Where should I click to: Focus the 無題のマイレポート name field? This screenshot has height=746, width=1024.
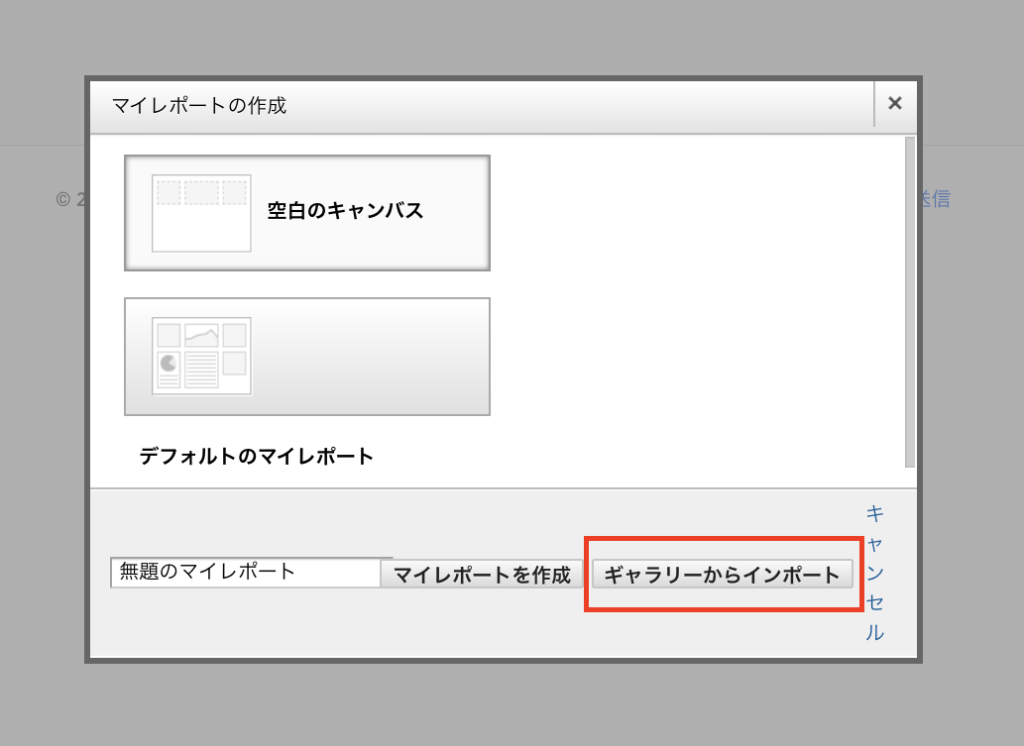pyautogui.click(x=245, y=573)
